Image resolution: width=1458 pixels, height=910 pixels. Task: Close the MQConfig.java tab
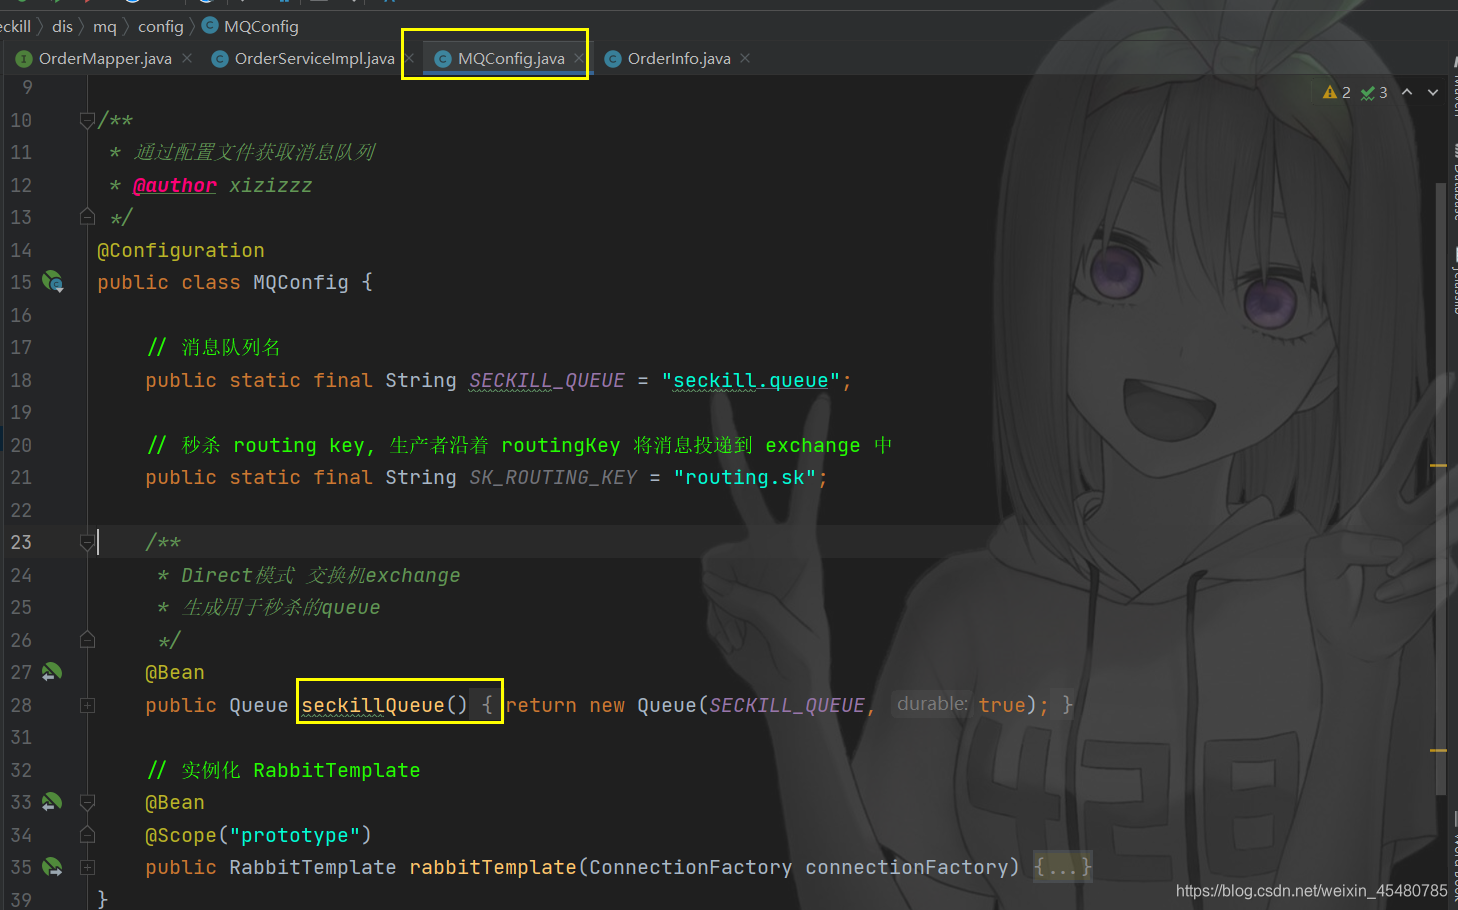578,59
